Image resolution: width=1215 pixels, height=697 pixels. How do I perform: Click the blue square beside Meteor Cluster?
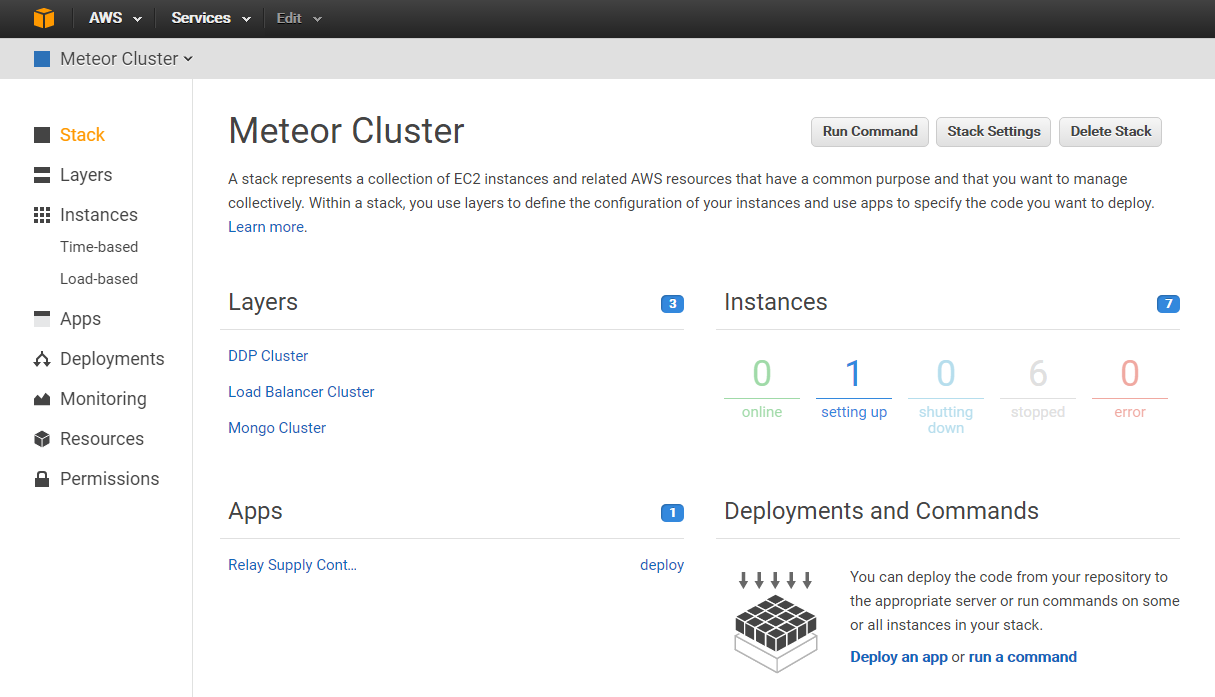point(42,59)
